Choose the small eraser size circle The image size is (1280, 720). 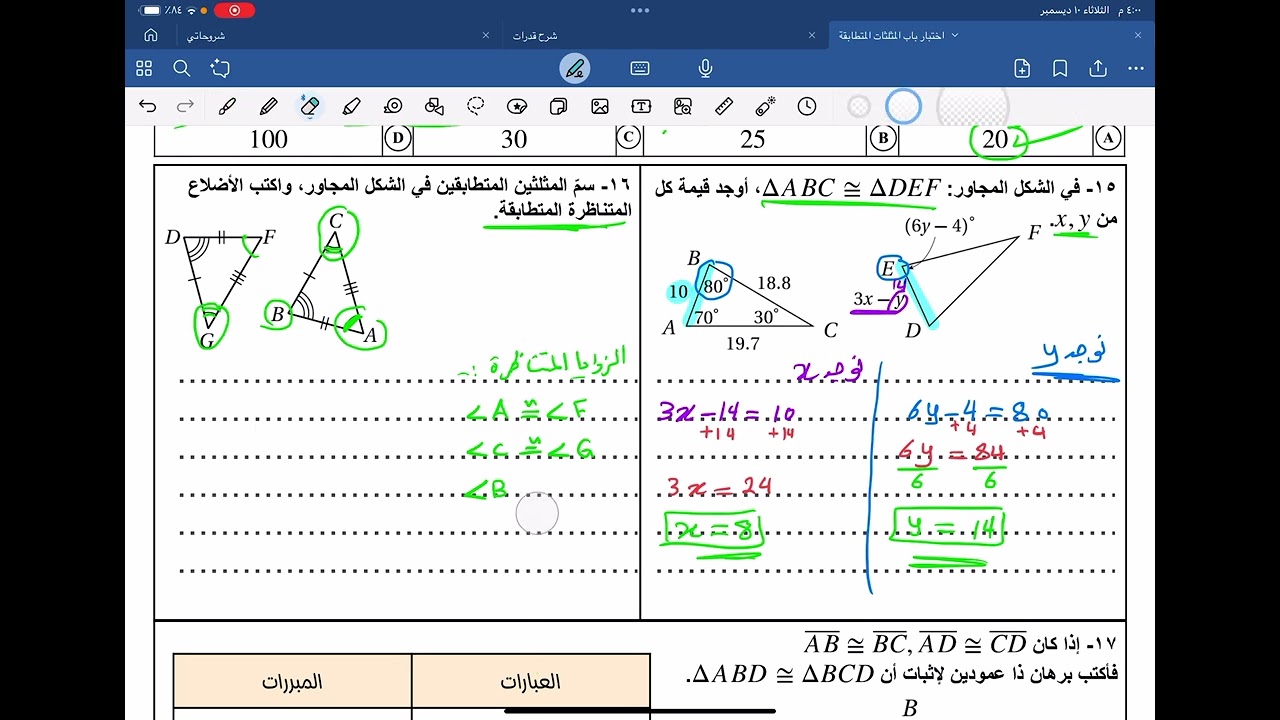click(859, 106)
